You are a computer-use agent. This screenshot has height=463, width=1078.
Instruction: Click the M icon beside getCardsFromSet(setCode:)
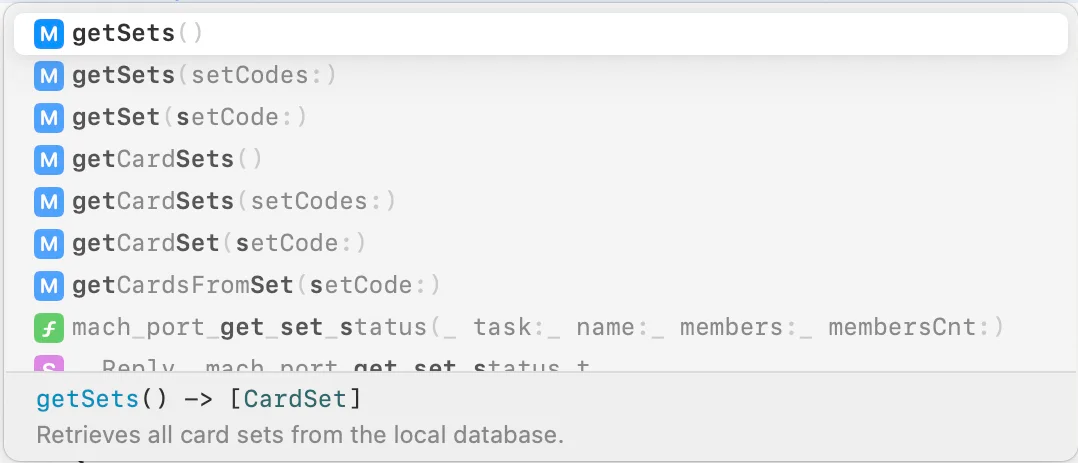(48, 286)
